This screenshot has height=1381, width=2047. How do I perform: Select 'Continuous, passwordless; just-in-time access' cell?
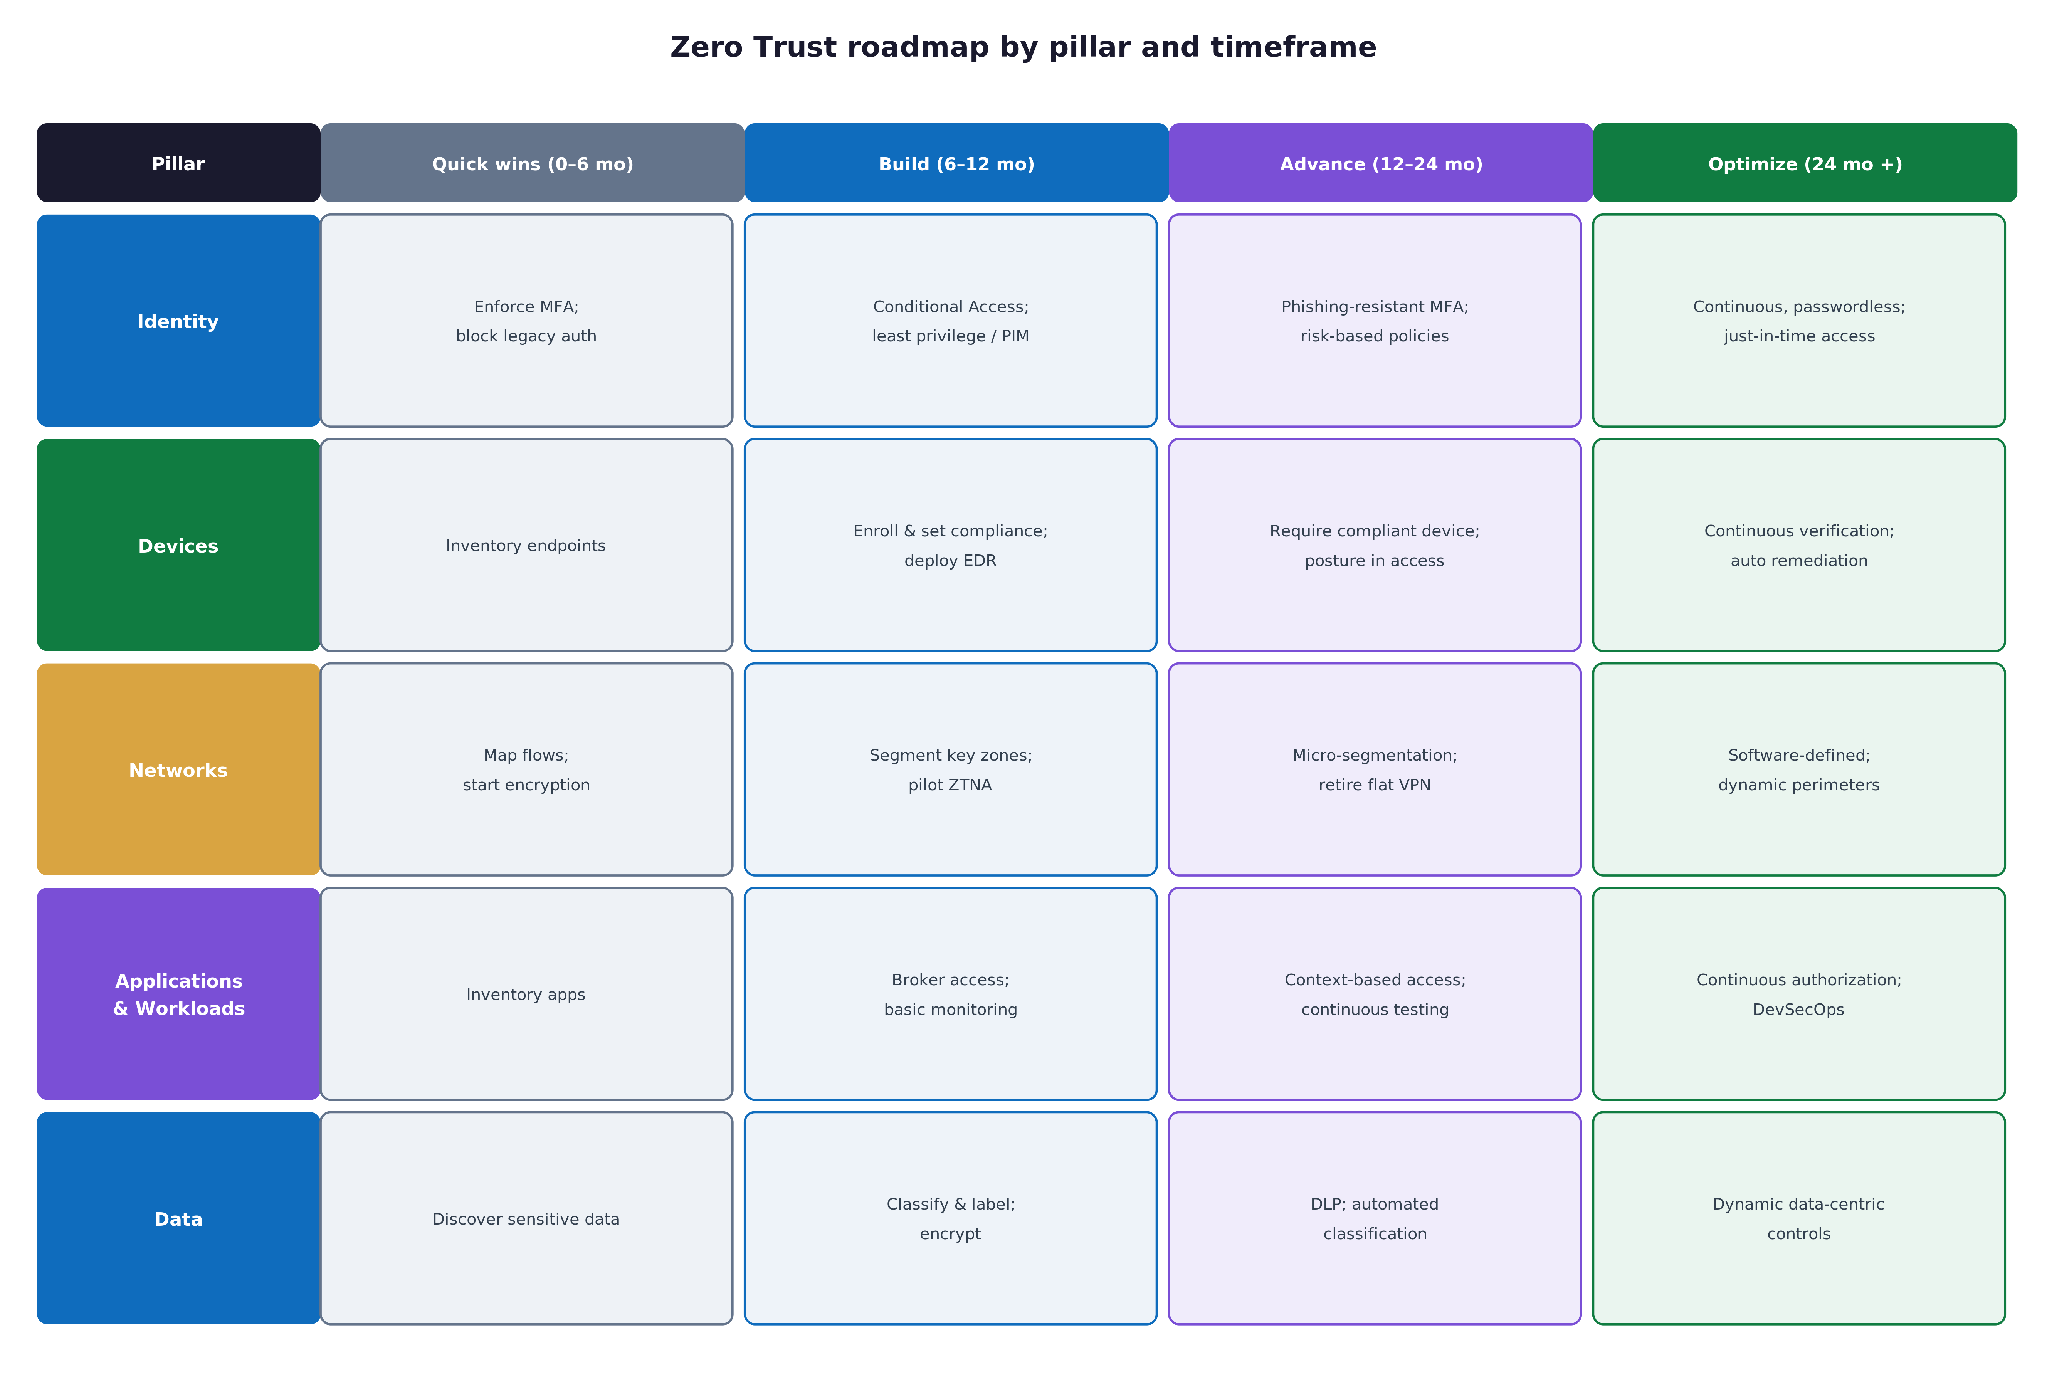pyautogui.click(x=1798, y=321)
